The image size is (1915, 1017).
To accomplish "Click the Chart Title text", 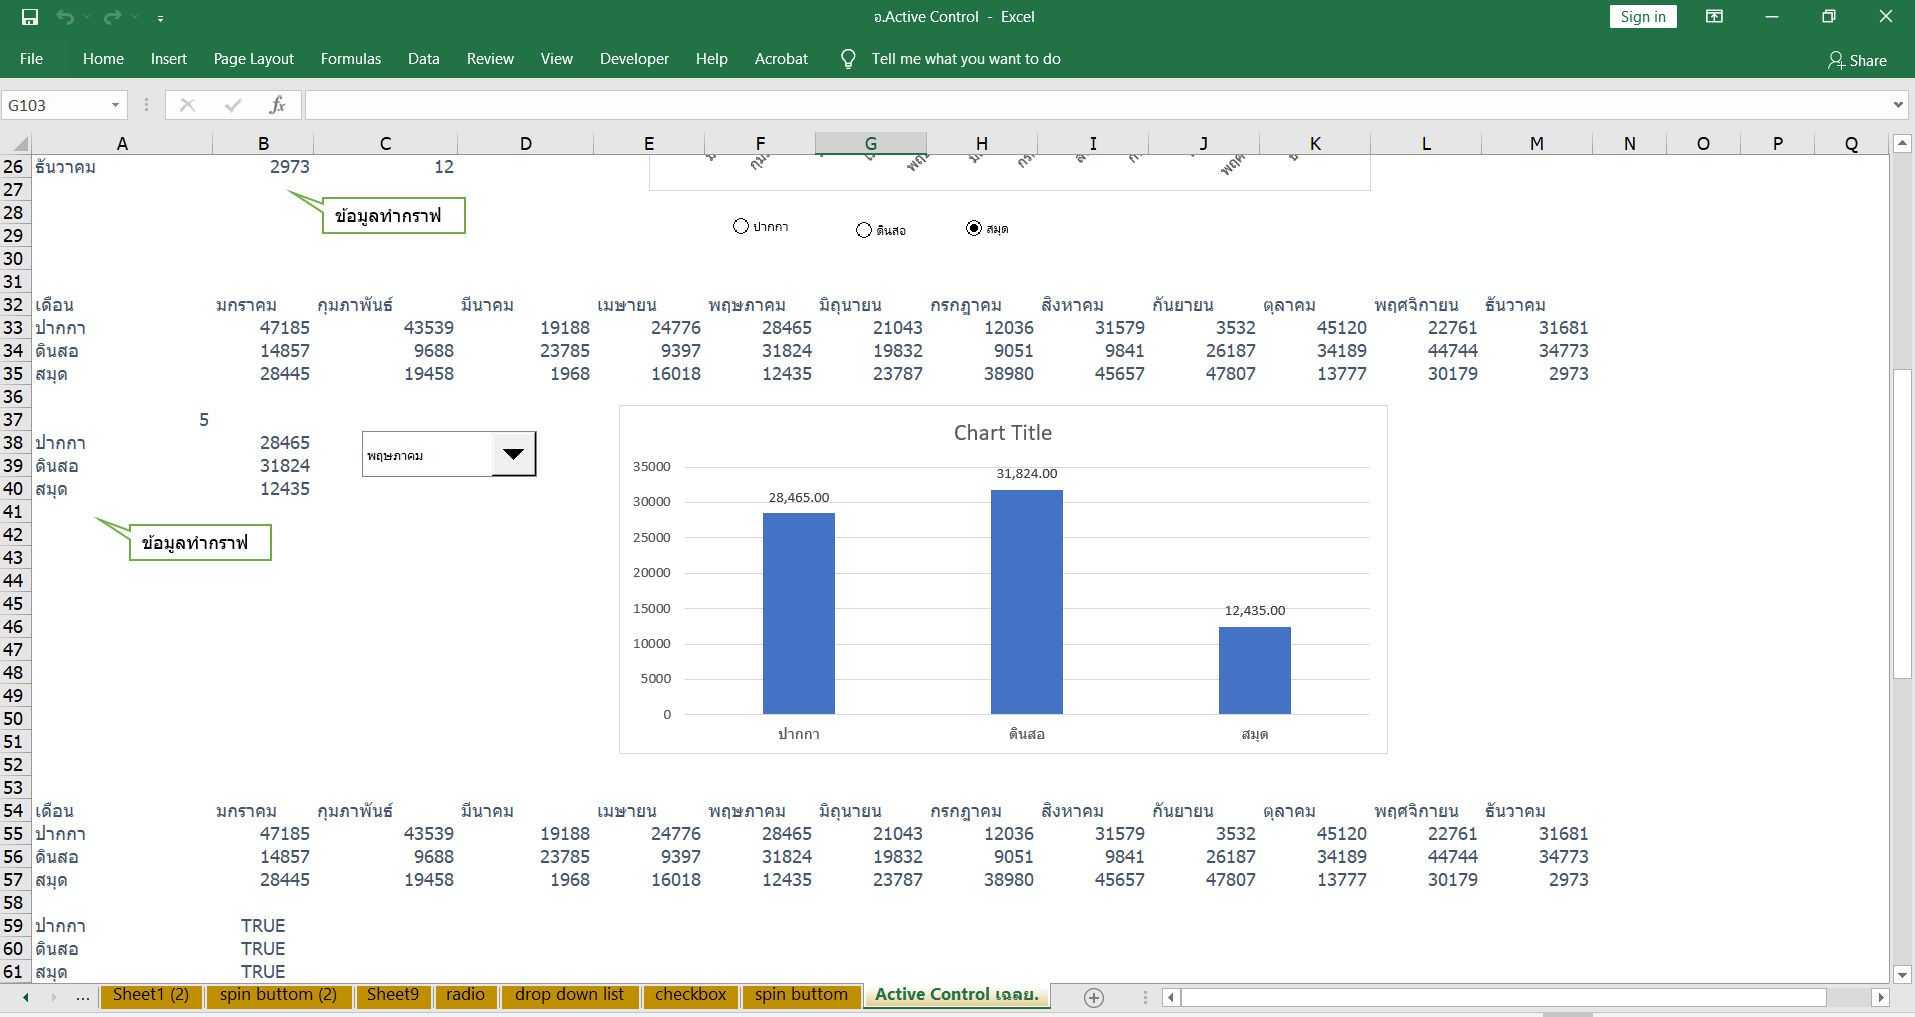I will click(x=1003, y=433).
